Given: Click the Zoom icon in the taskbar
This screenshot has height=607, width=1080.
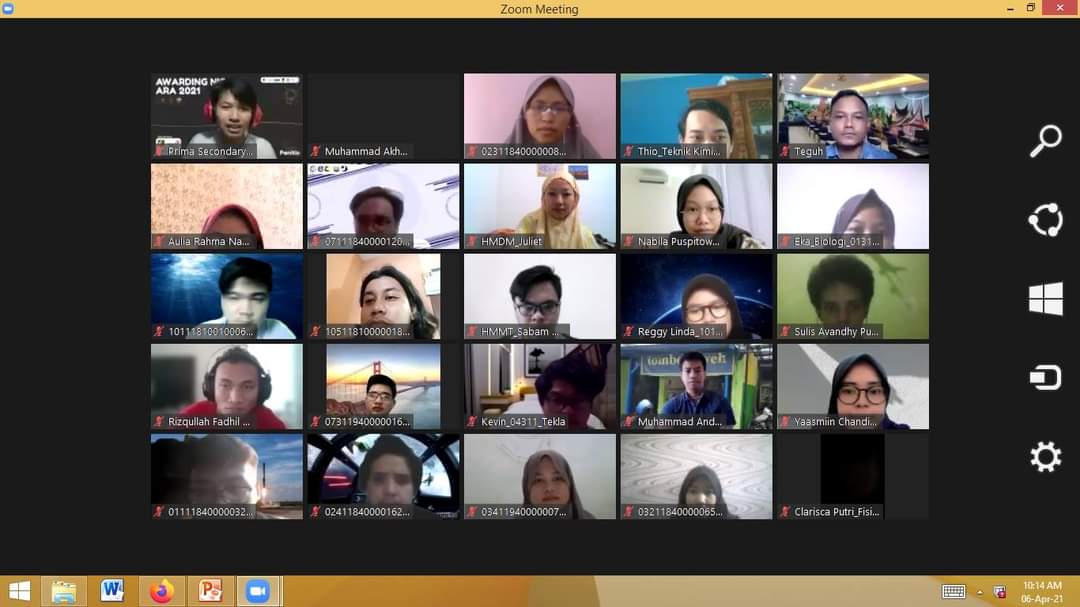Looking at the screenshot, I should pyautogui.click(x=258, y=591).
